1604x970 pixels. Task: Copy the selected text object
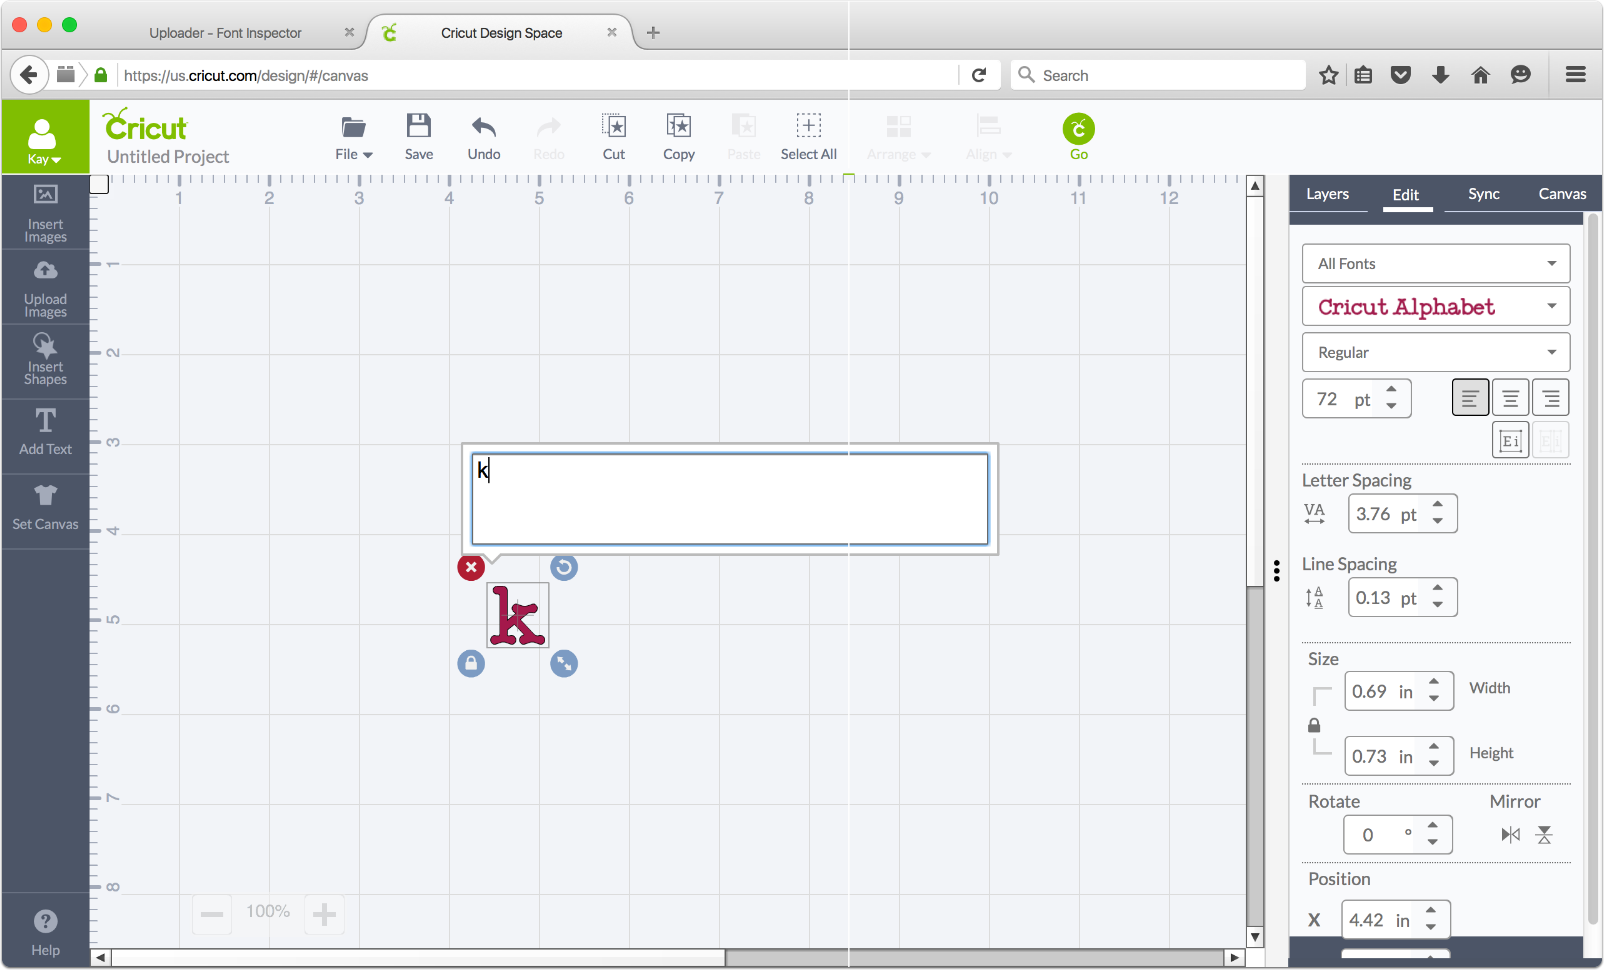coord(679,136)
